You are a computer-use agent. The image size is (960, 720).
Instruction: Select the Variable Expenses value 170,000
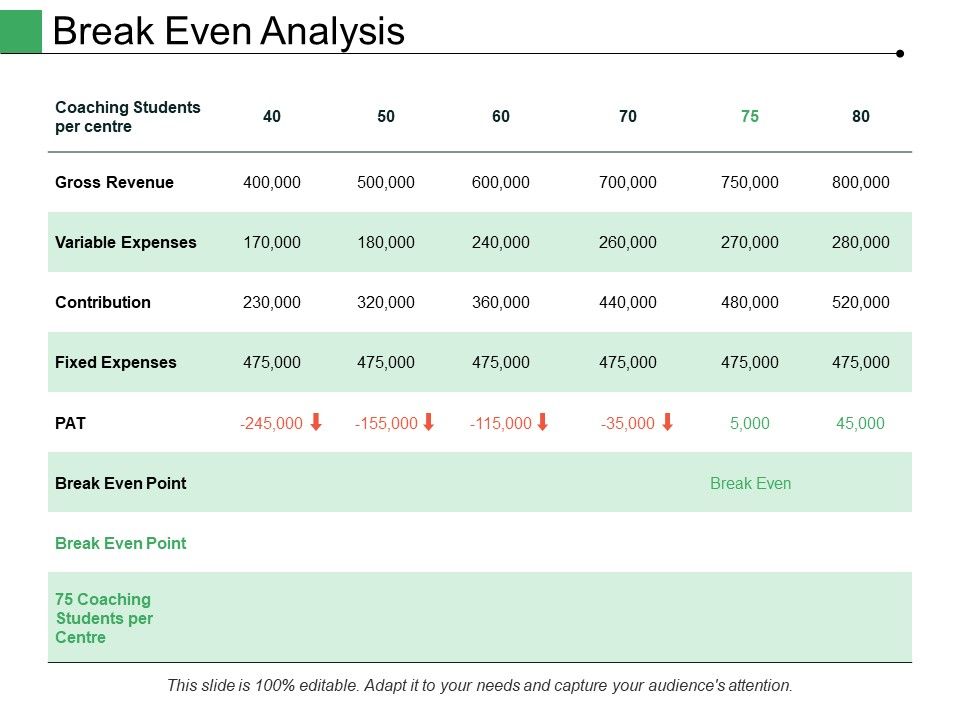point(272,242)
